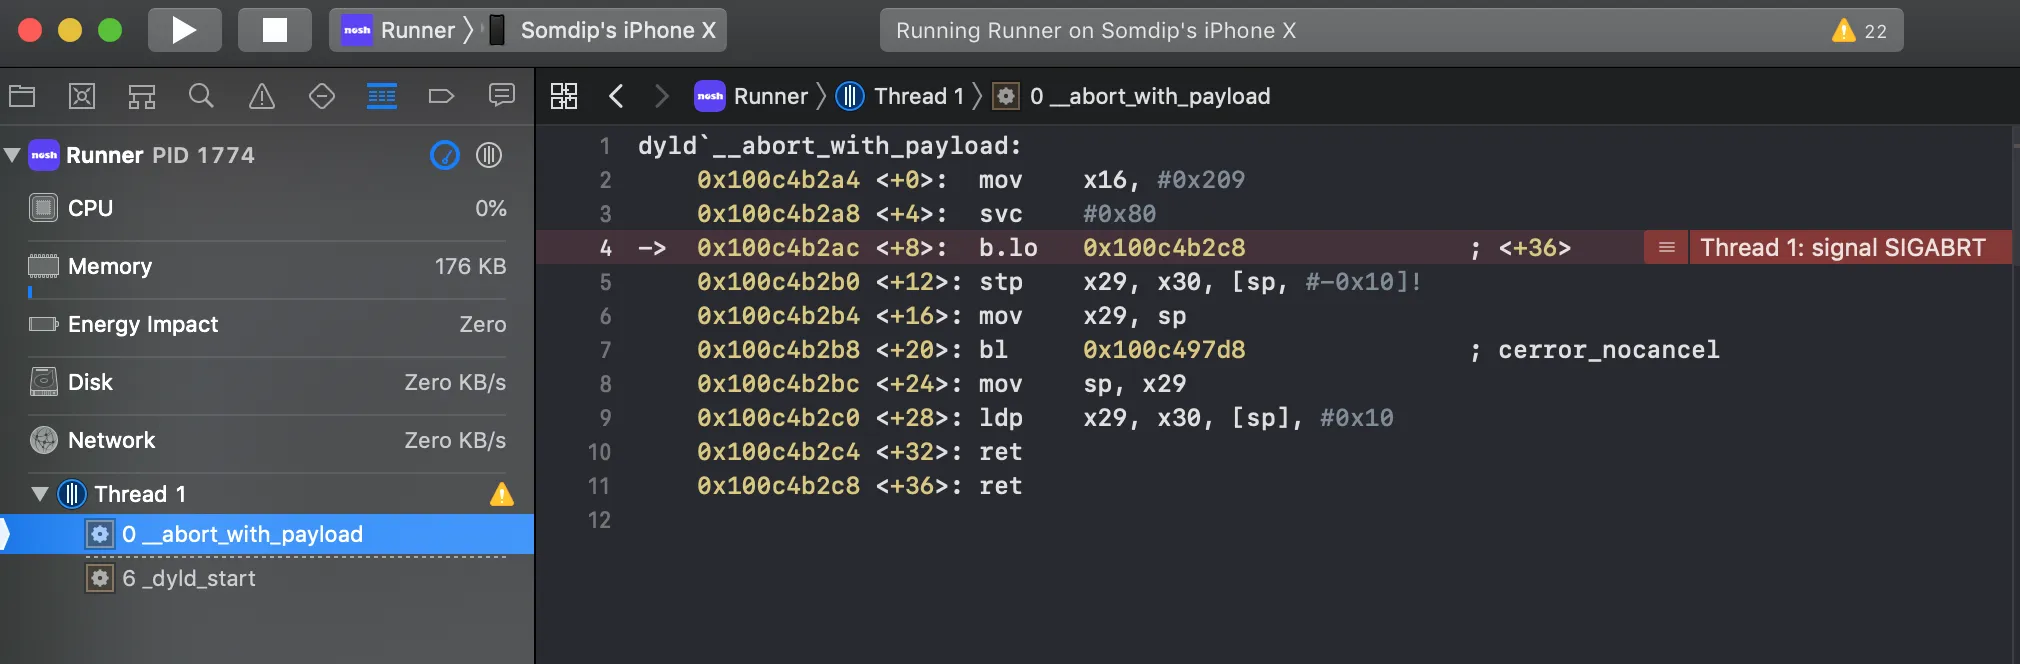Image resolution: width=2020 pixels, height=664 pixels.
Task: Open the Find navigator magnifier icon
Action: 201,96
